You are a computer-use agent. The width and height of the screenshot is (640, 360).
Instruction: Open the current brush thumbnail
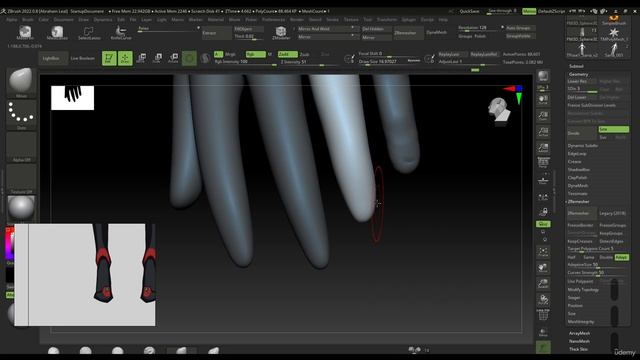tap(21, 82)
